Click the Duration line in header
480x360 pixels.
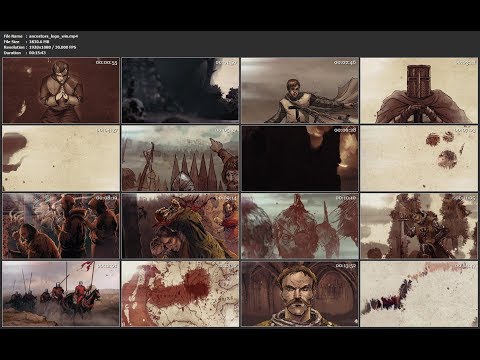click(25, 53)
